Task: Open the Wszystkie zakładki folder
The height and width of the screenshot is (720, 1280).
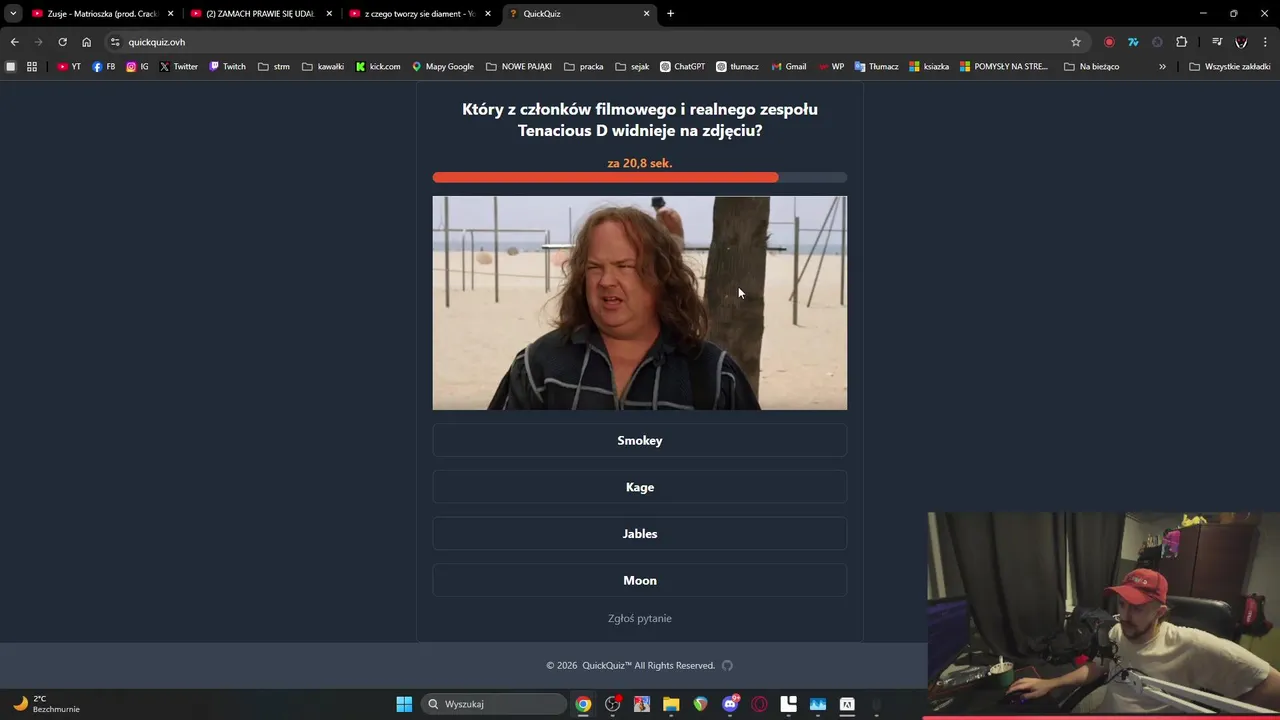Action: (1229, 67)
